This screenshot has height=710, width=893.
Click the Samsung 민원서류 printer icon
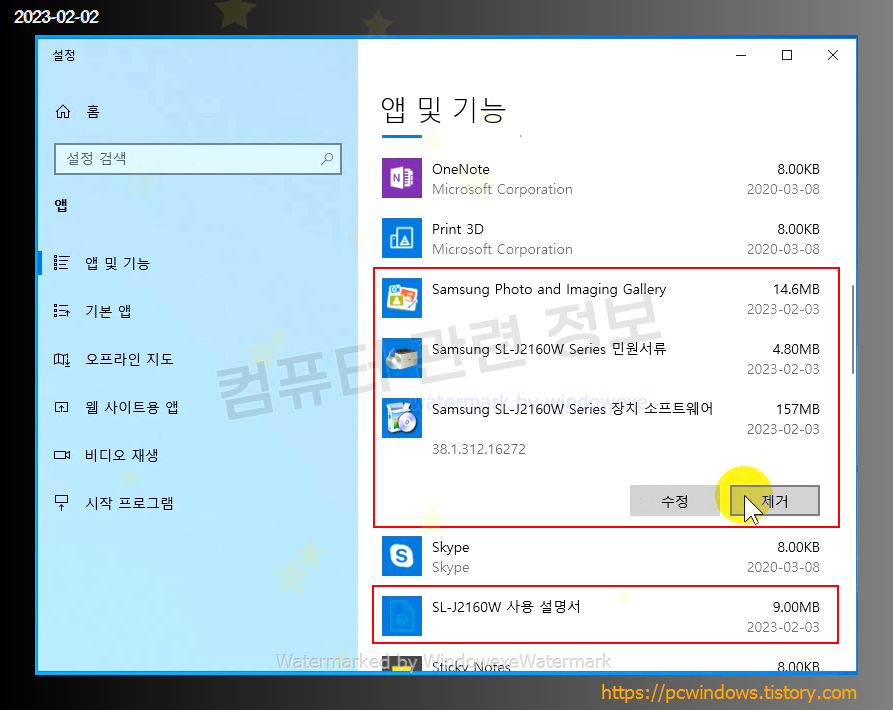pos(402,358)
